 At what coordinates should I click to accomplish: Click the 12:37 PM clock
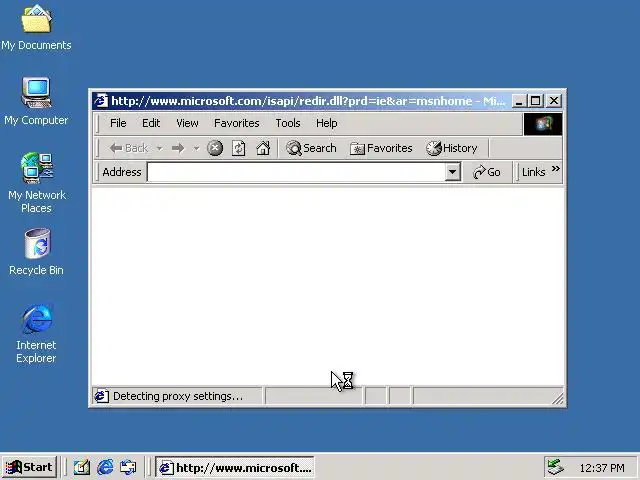click(x=602, y=468)
